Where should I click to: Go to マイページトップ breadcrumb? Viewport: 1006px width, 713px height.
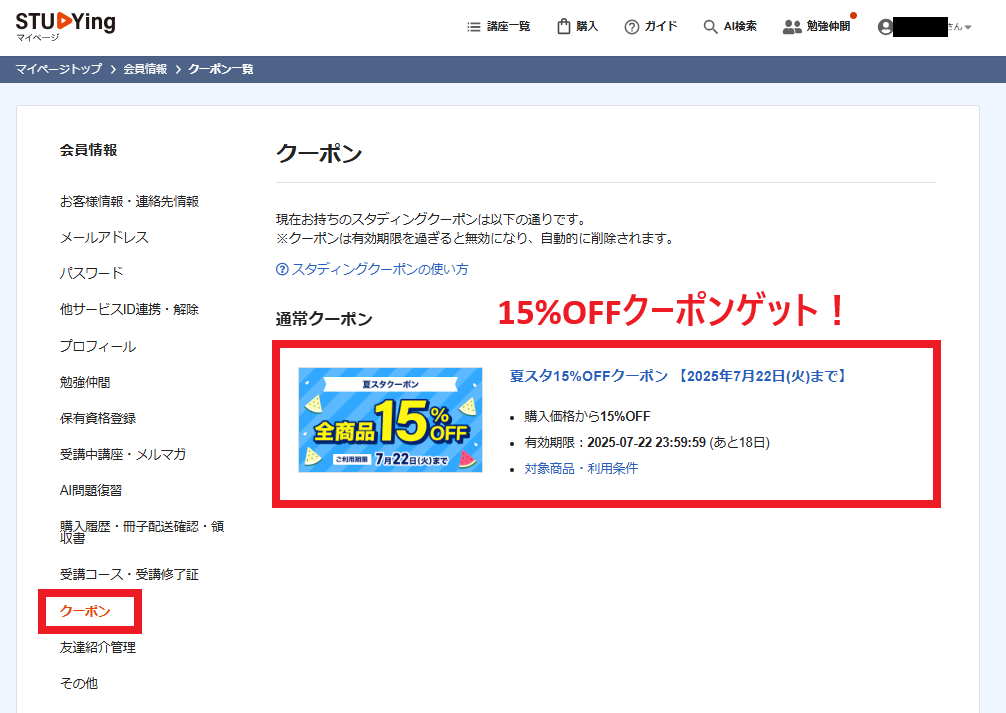click(x=58, y=69)
